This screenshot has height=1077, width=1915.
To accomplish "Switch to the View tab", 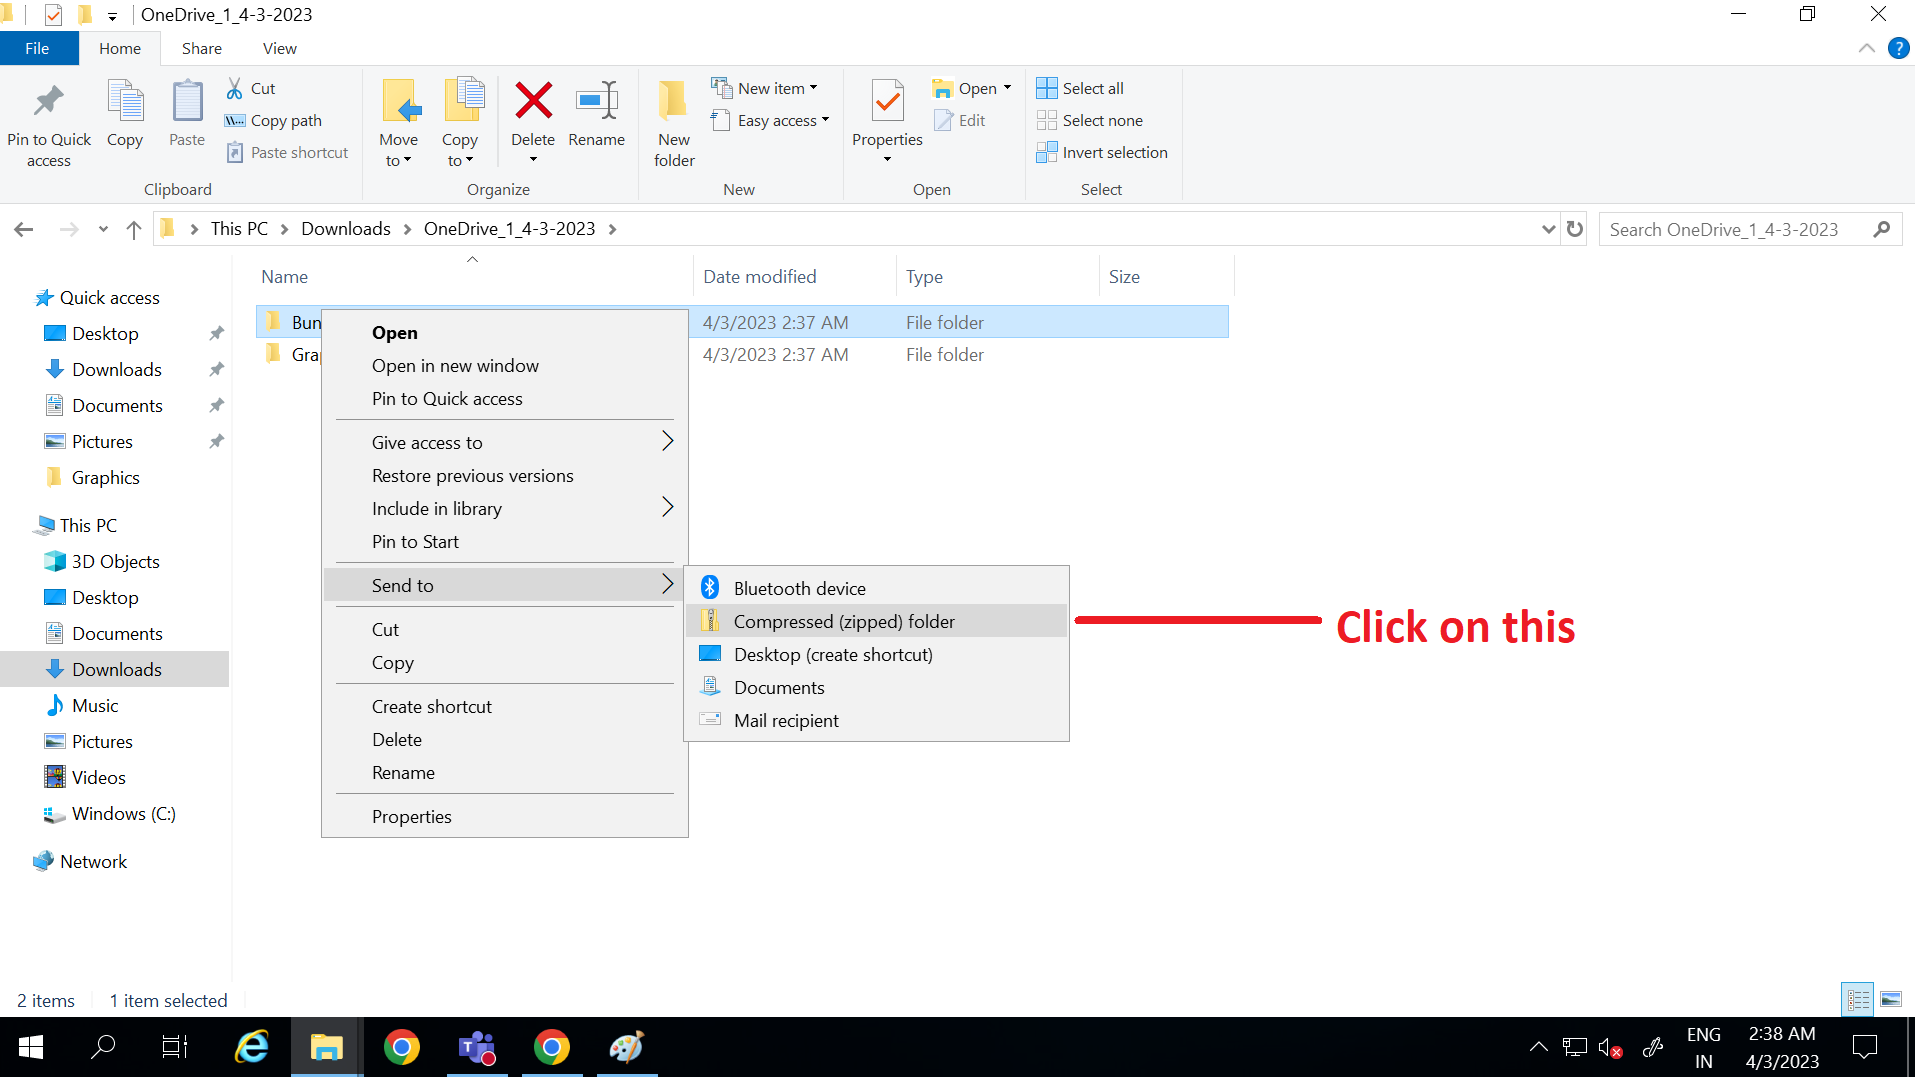I will tap(279, 48).
